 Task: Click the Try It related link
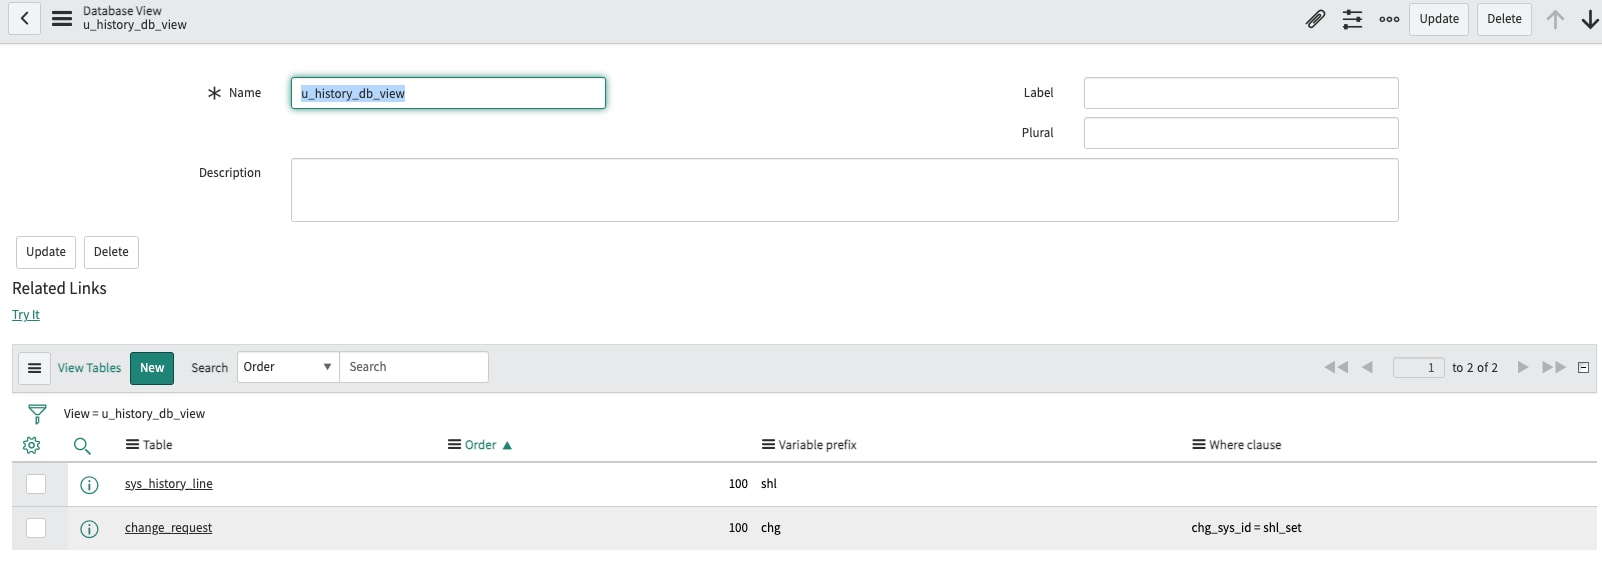pos(26,315)
